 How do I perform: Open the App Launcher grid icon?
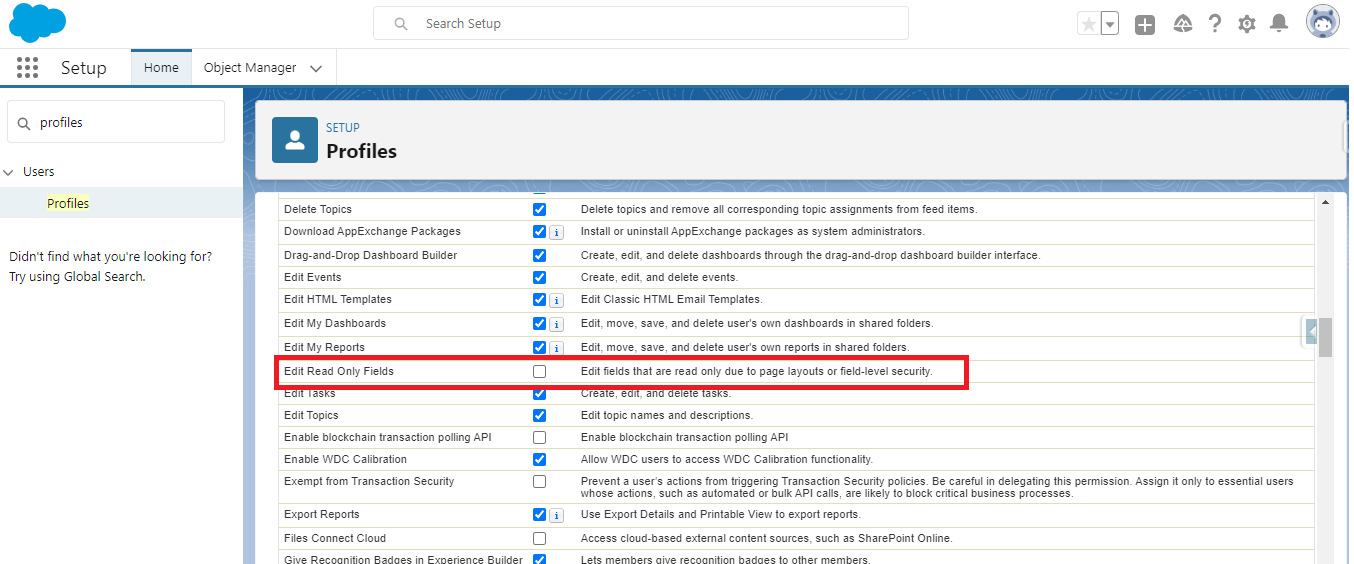(x=28, y=67)
